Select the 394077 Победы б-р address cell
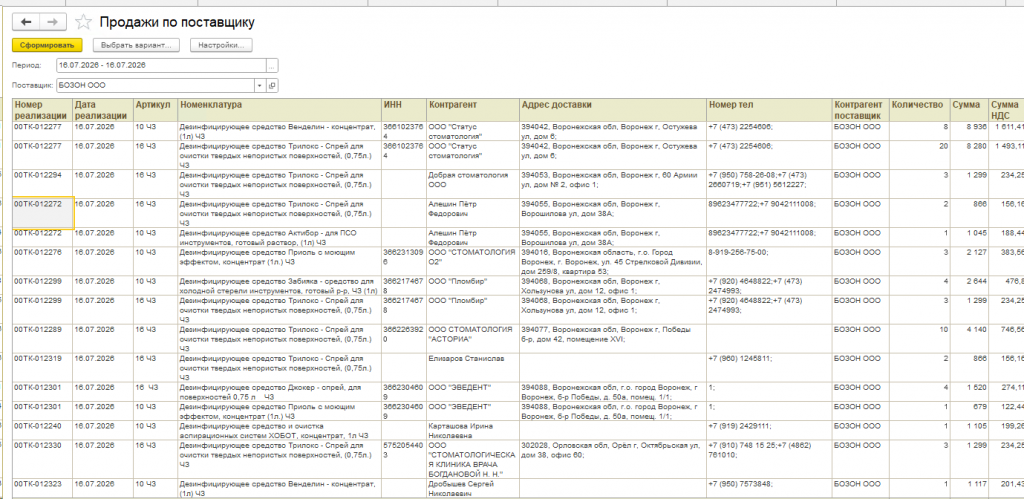The width and height of the screenshot is (1024, 499). point(613,338)
